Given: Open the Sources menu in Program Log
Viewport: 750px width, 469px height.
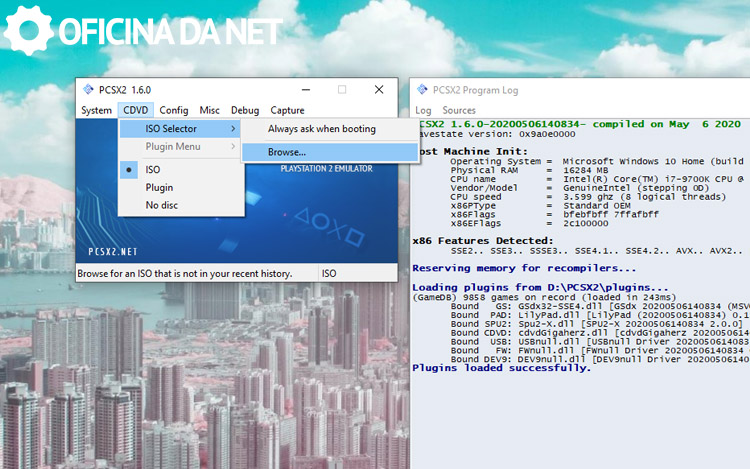Looking at the screenshot, I should coord(459,110).
